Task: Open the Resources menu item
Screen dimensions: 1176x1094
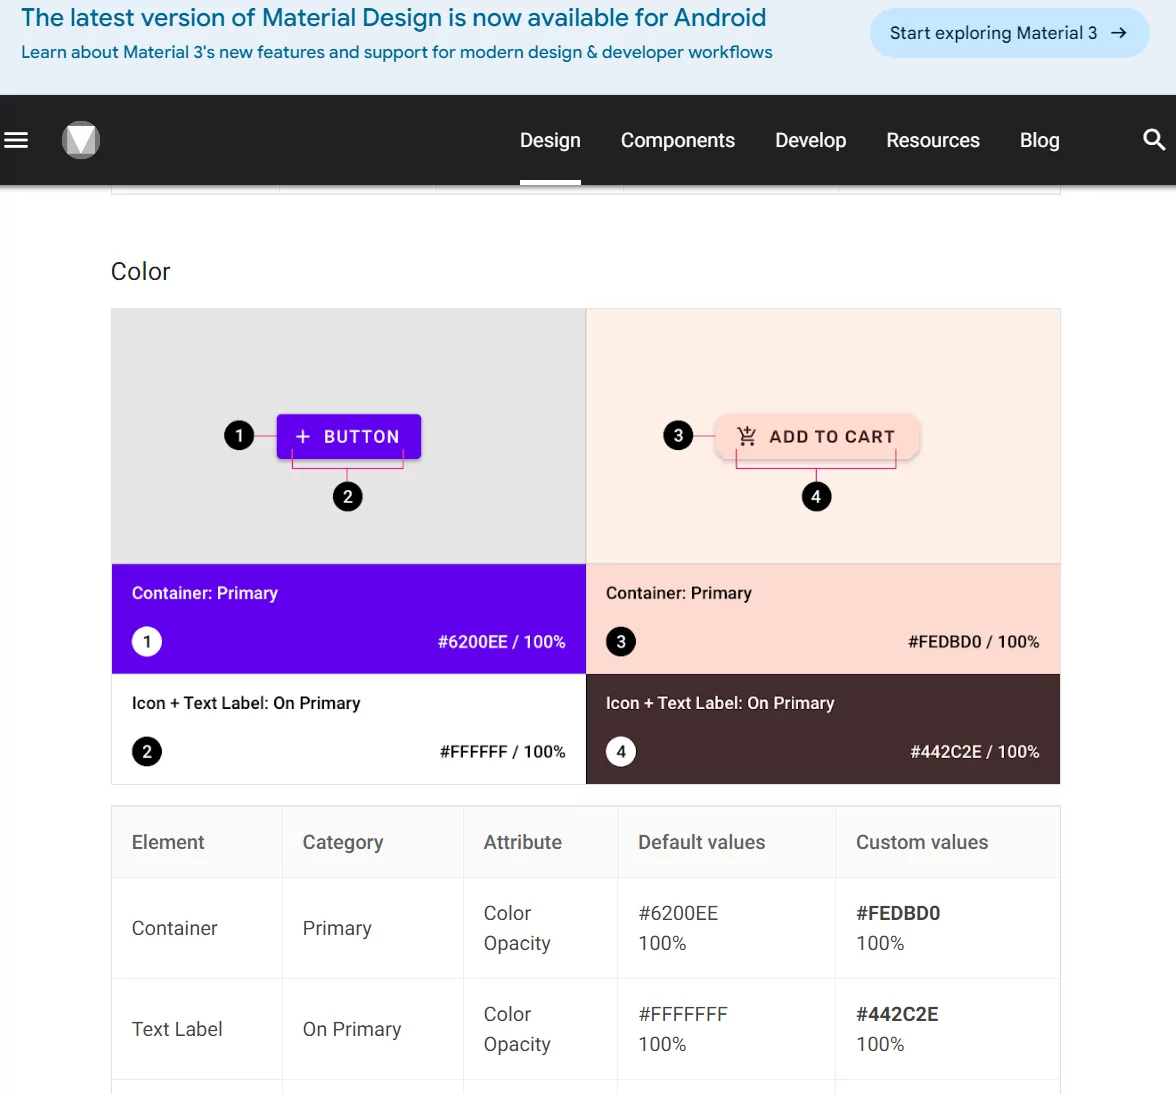Action: click(932, 141)
